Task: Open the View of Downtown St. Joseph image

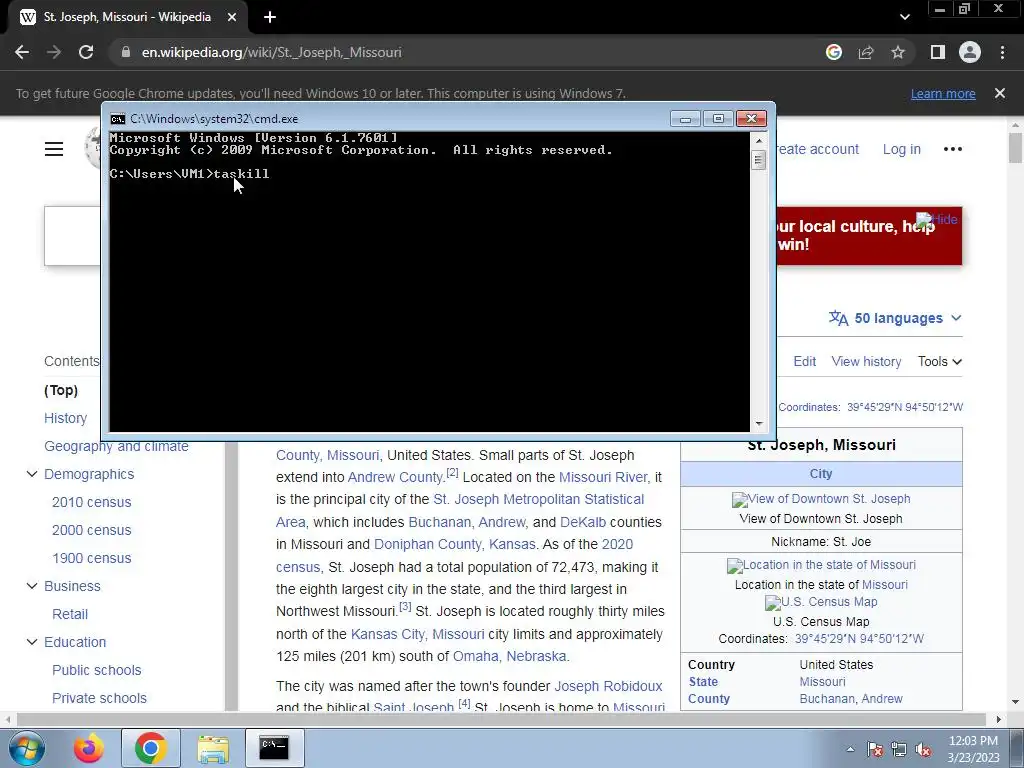Action: point(821,499)
